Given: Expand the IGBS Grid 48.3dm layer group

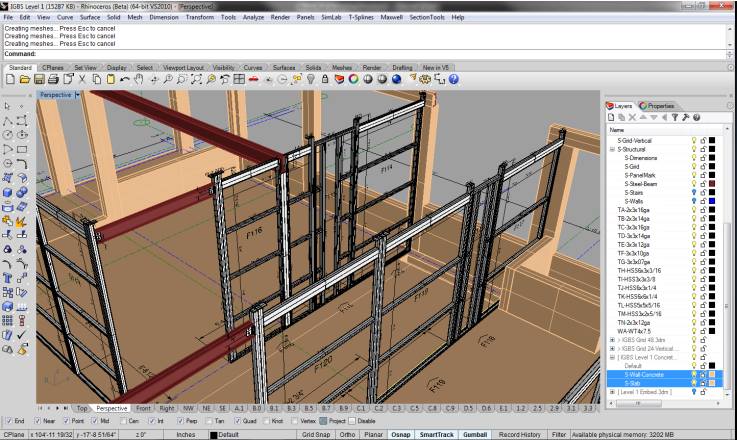Looking at the screenshot, I should point(612,339).
